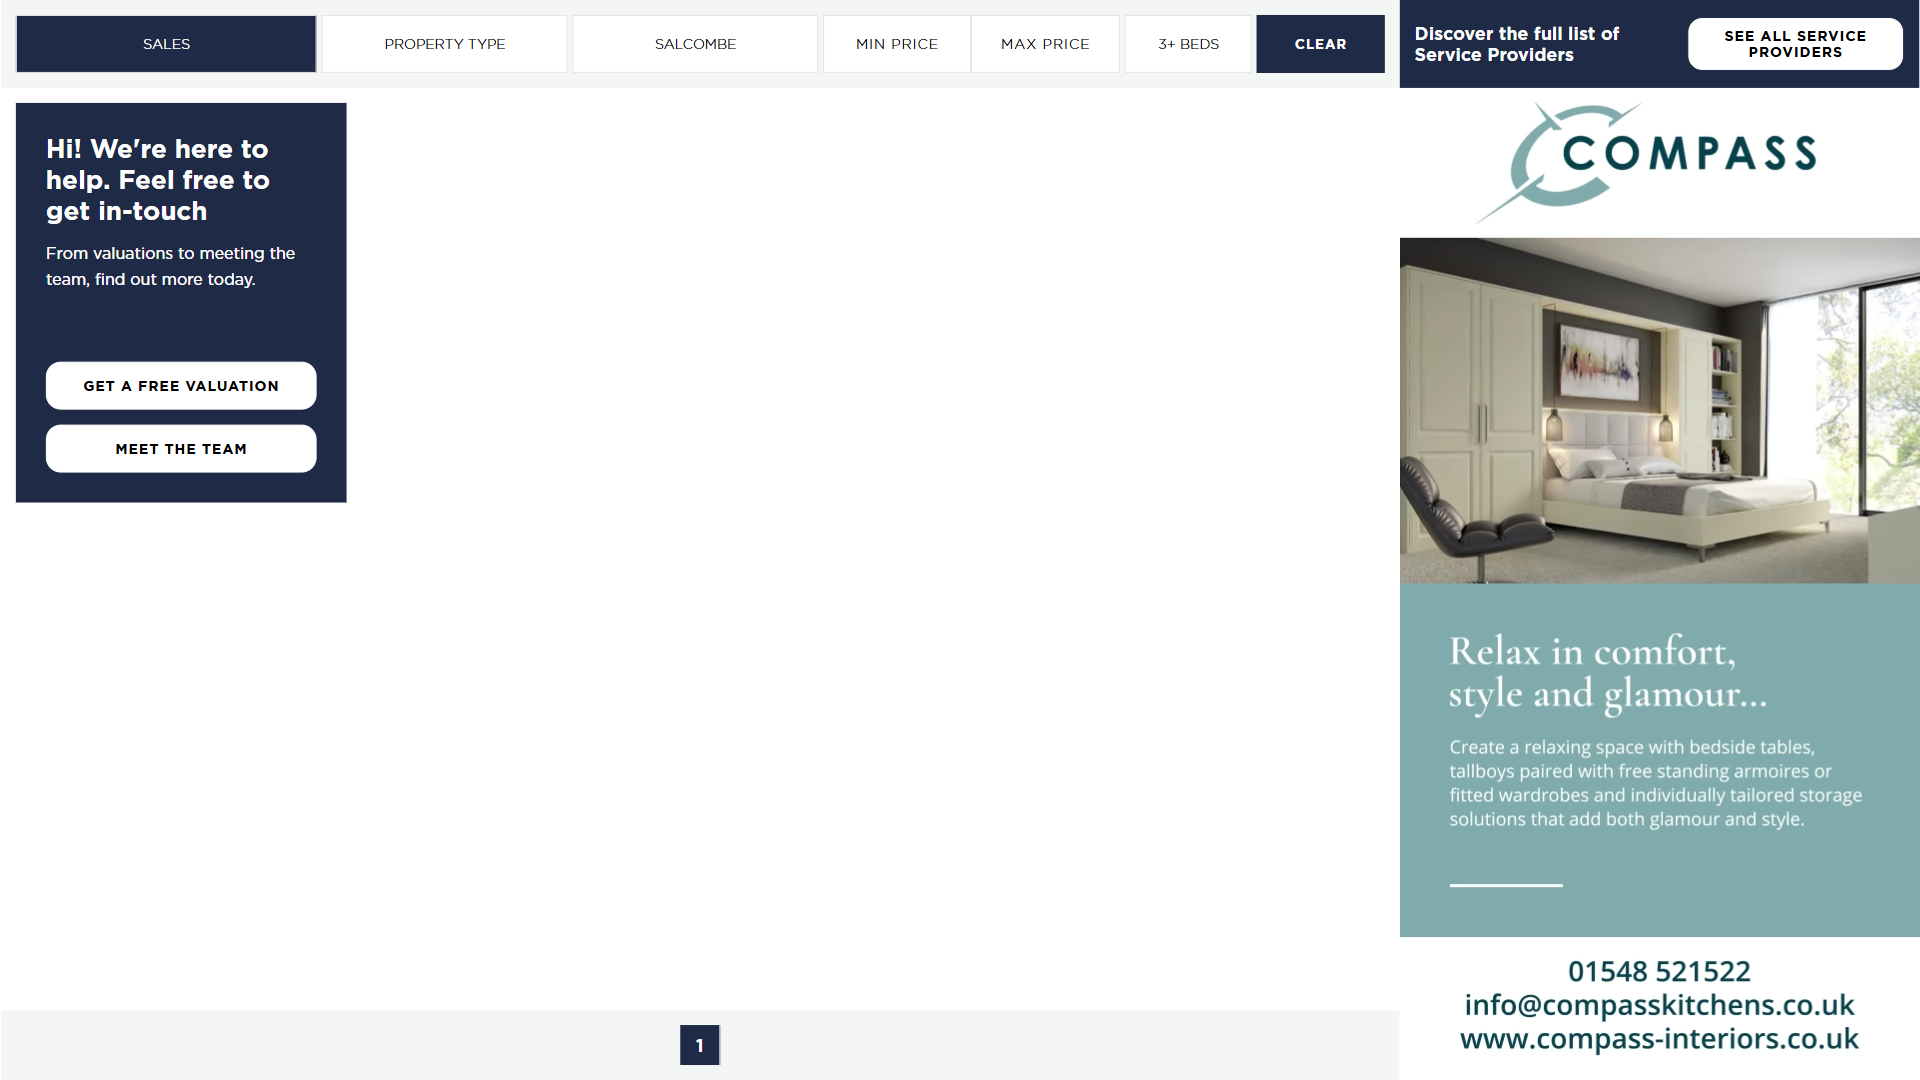1920x1080 pixels.
Task: Open the Sales dropdown filter
Action: (x=166, y=44)
